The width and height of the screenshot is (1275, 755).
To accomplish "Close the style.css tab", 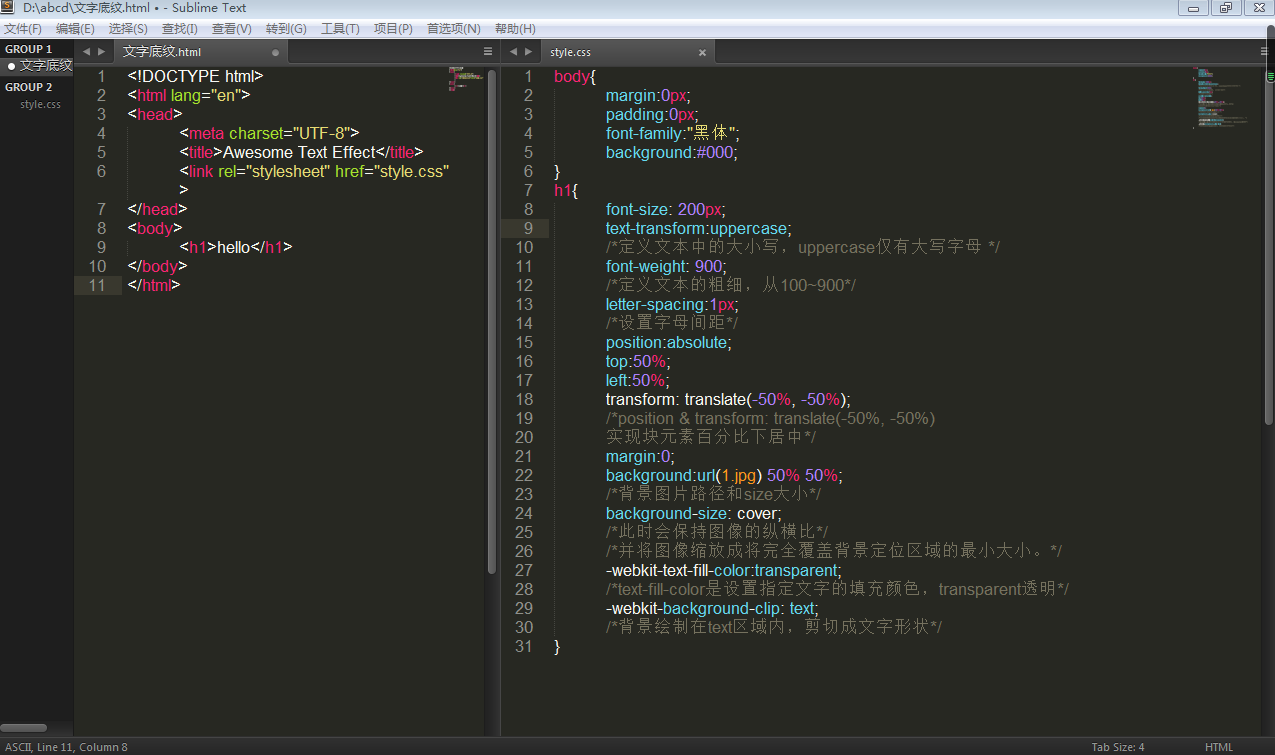I will (x=702, y=53).
